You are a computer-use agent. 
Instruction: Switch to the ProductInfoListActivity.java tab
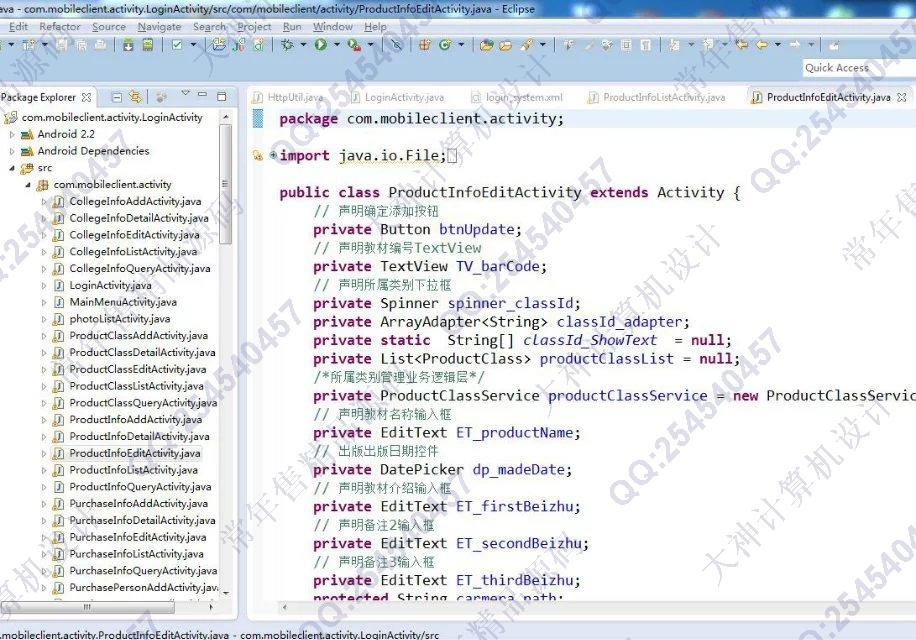663,97
